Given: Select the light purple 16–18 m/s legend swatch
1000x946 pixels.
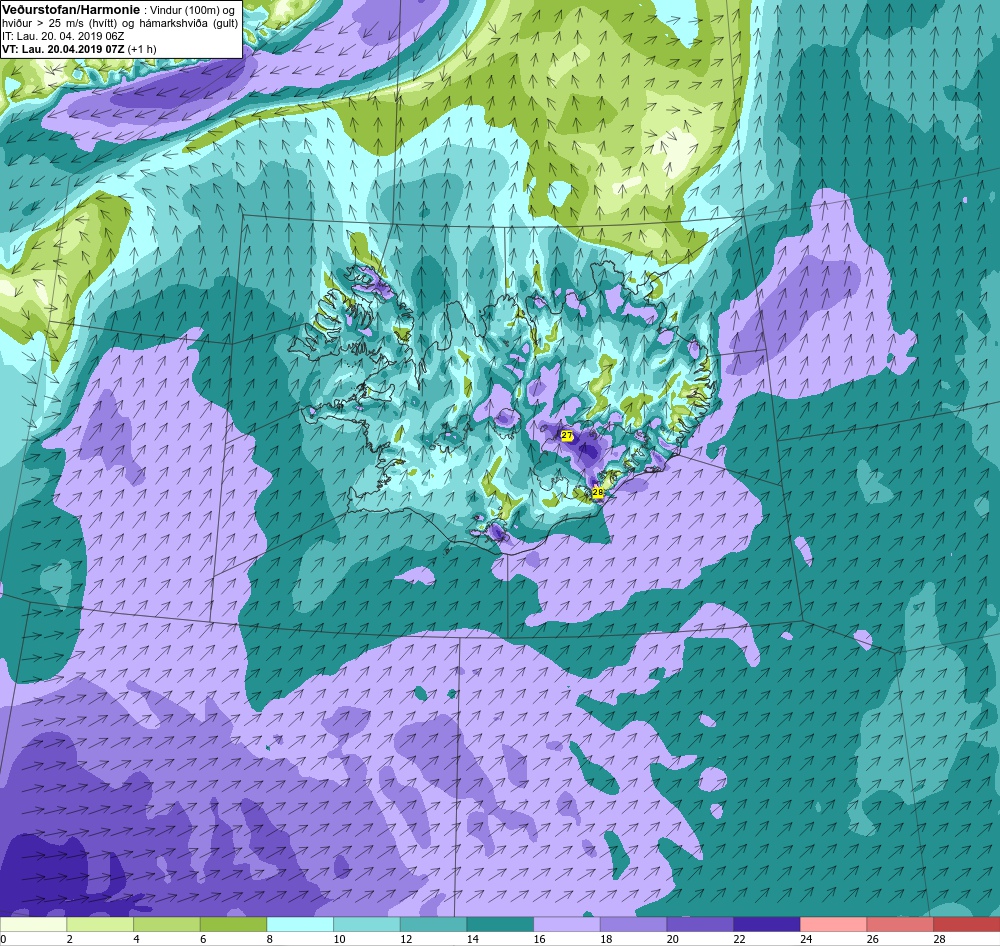Looking at the screenshot, I should tap(566, 924).
